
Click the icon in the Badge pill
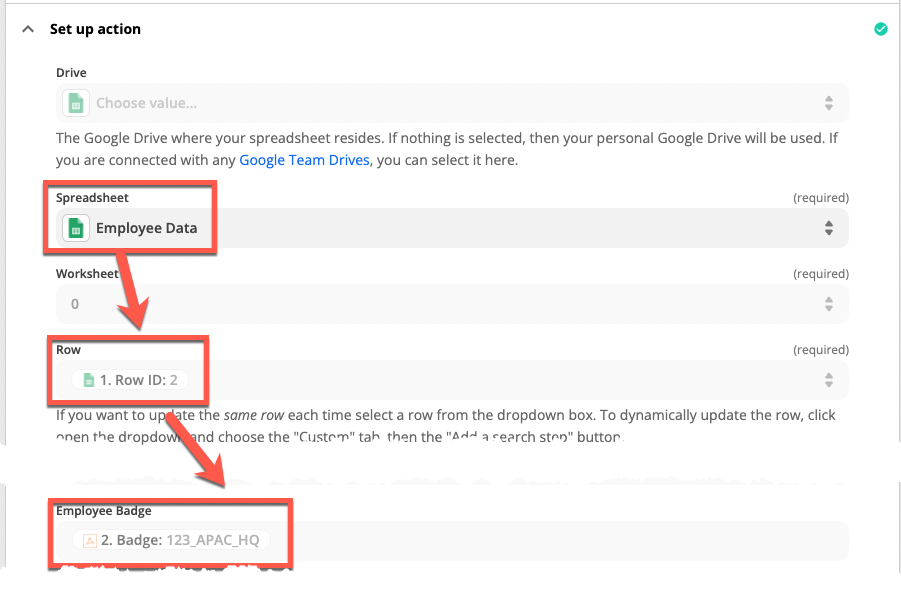coord(90,540)
